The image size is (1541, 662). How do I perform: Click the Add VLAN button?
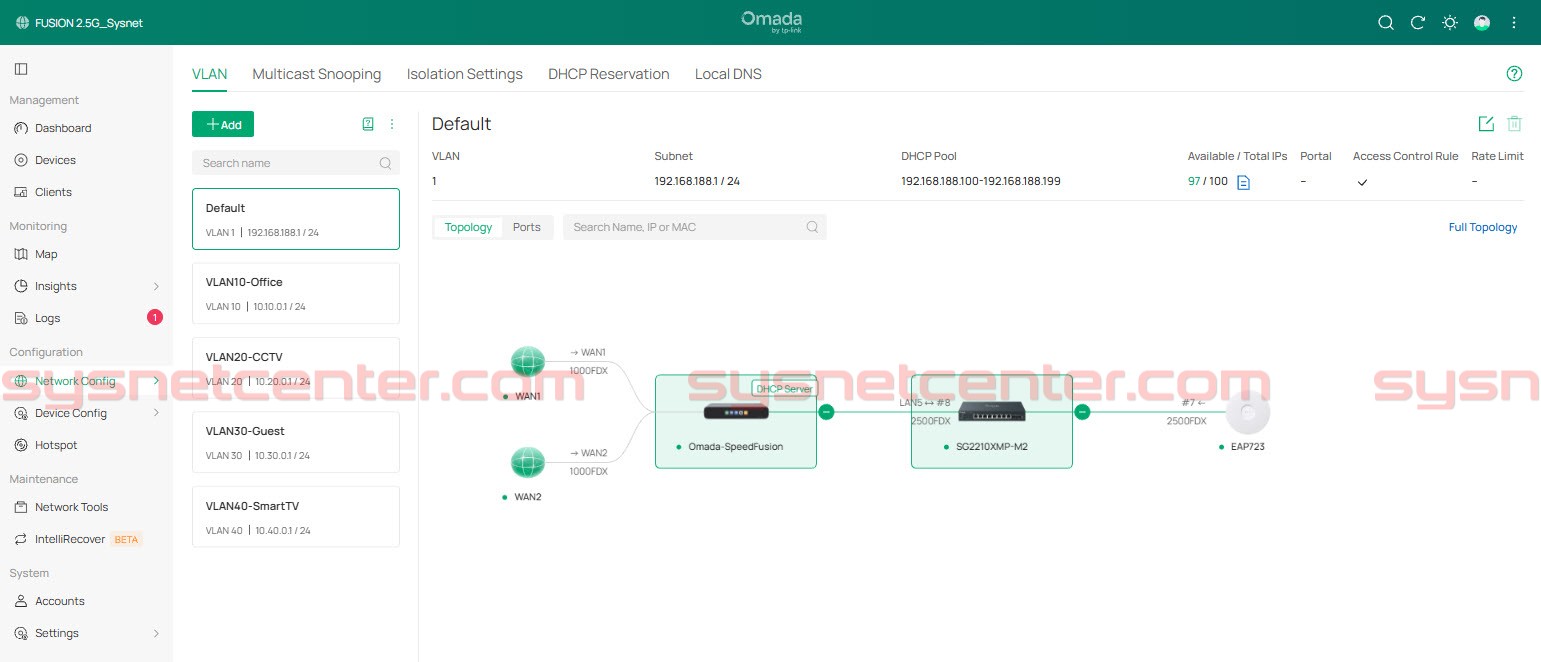[x=223, y=124]
